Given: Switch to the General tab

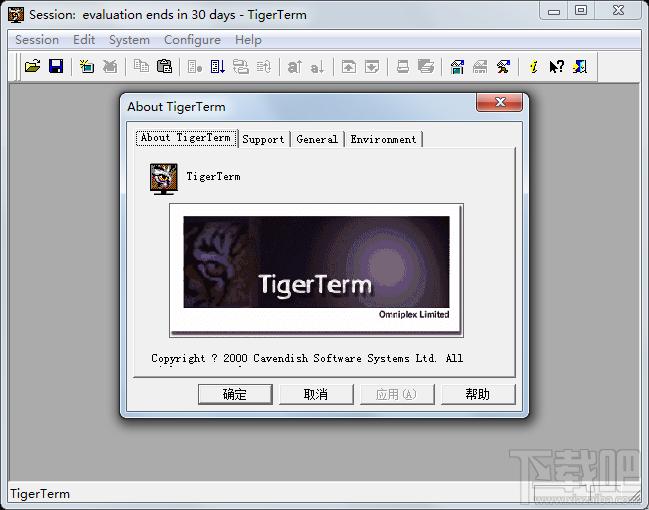Looking at the screenshot, I should click(317, 139).
